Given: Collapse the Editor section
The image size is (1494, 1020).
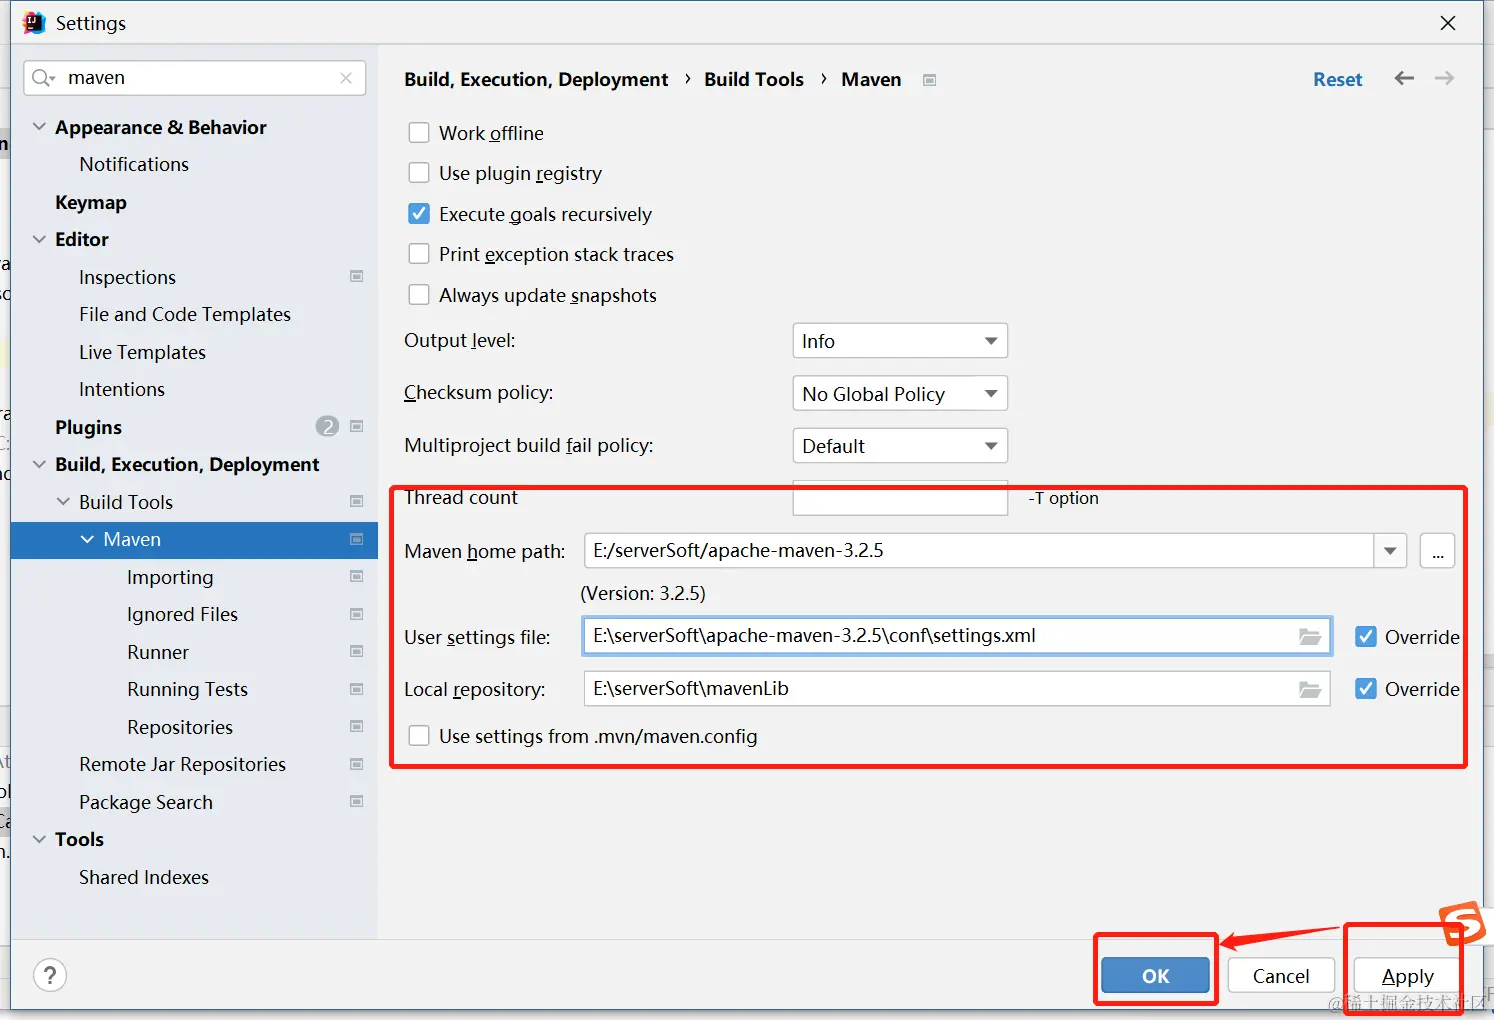Looking at the screenshot, I should point(39,239).
